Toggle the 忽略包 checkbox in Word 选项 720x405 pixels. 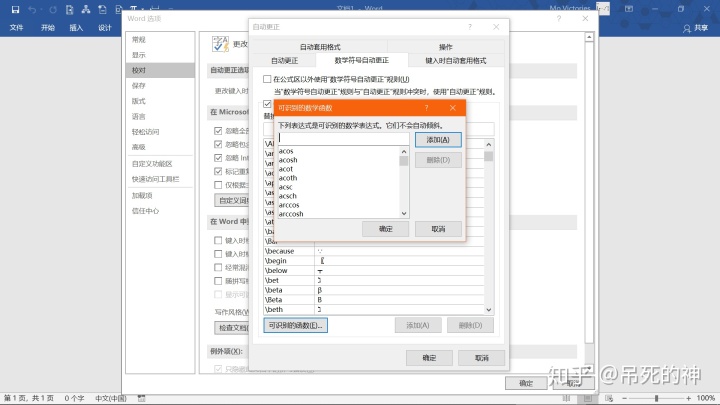pyautogui.click(x=218, y=144)
